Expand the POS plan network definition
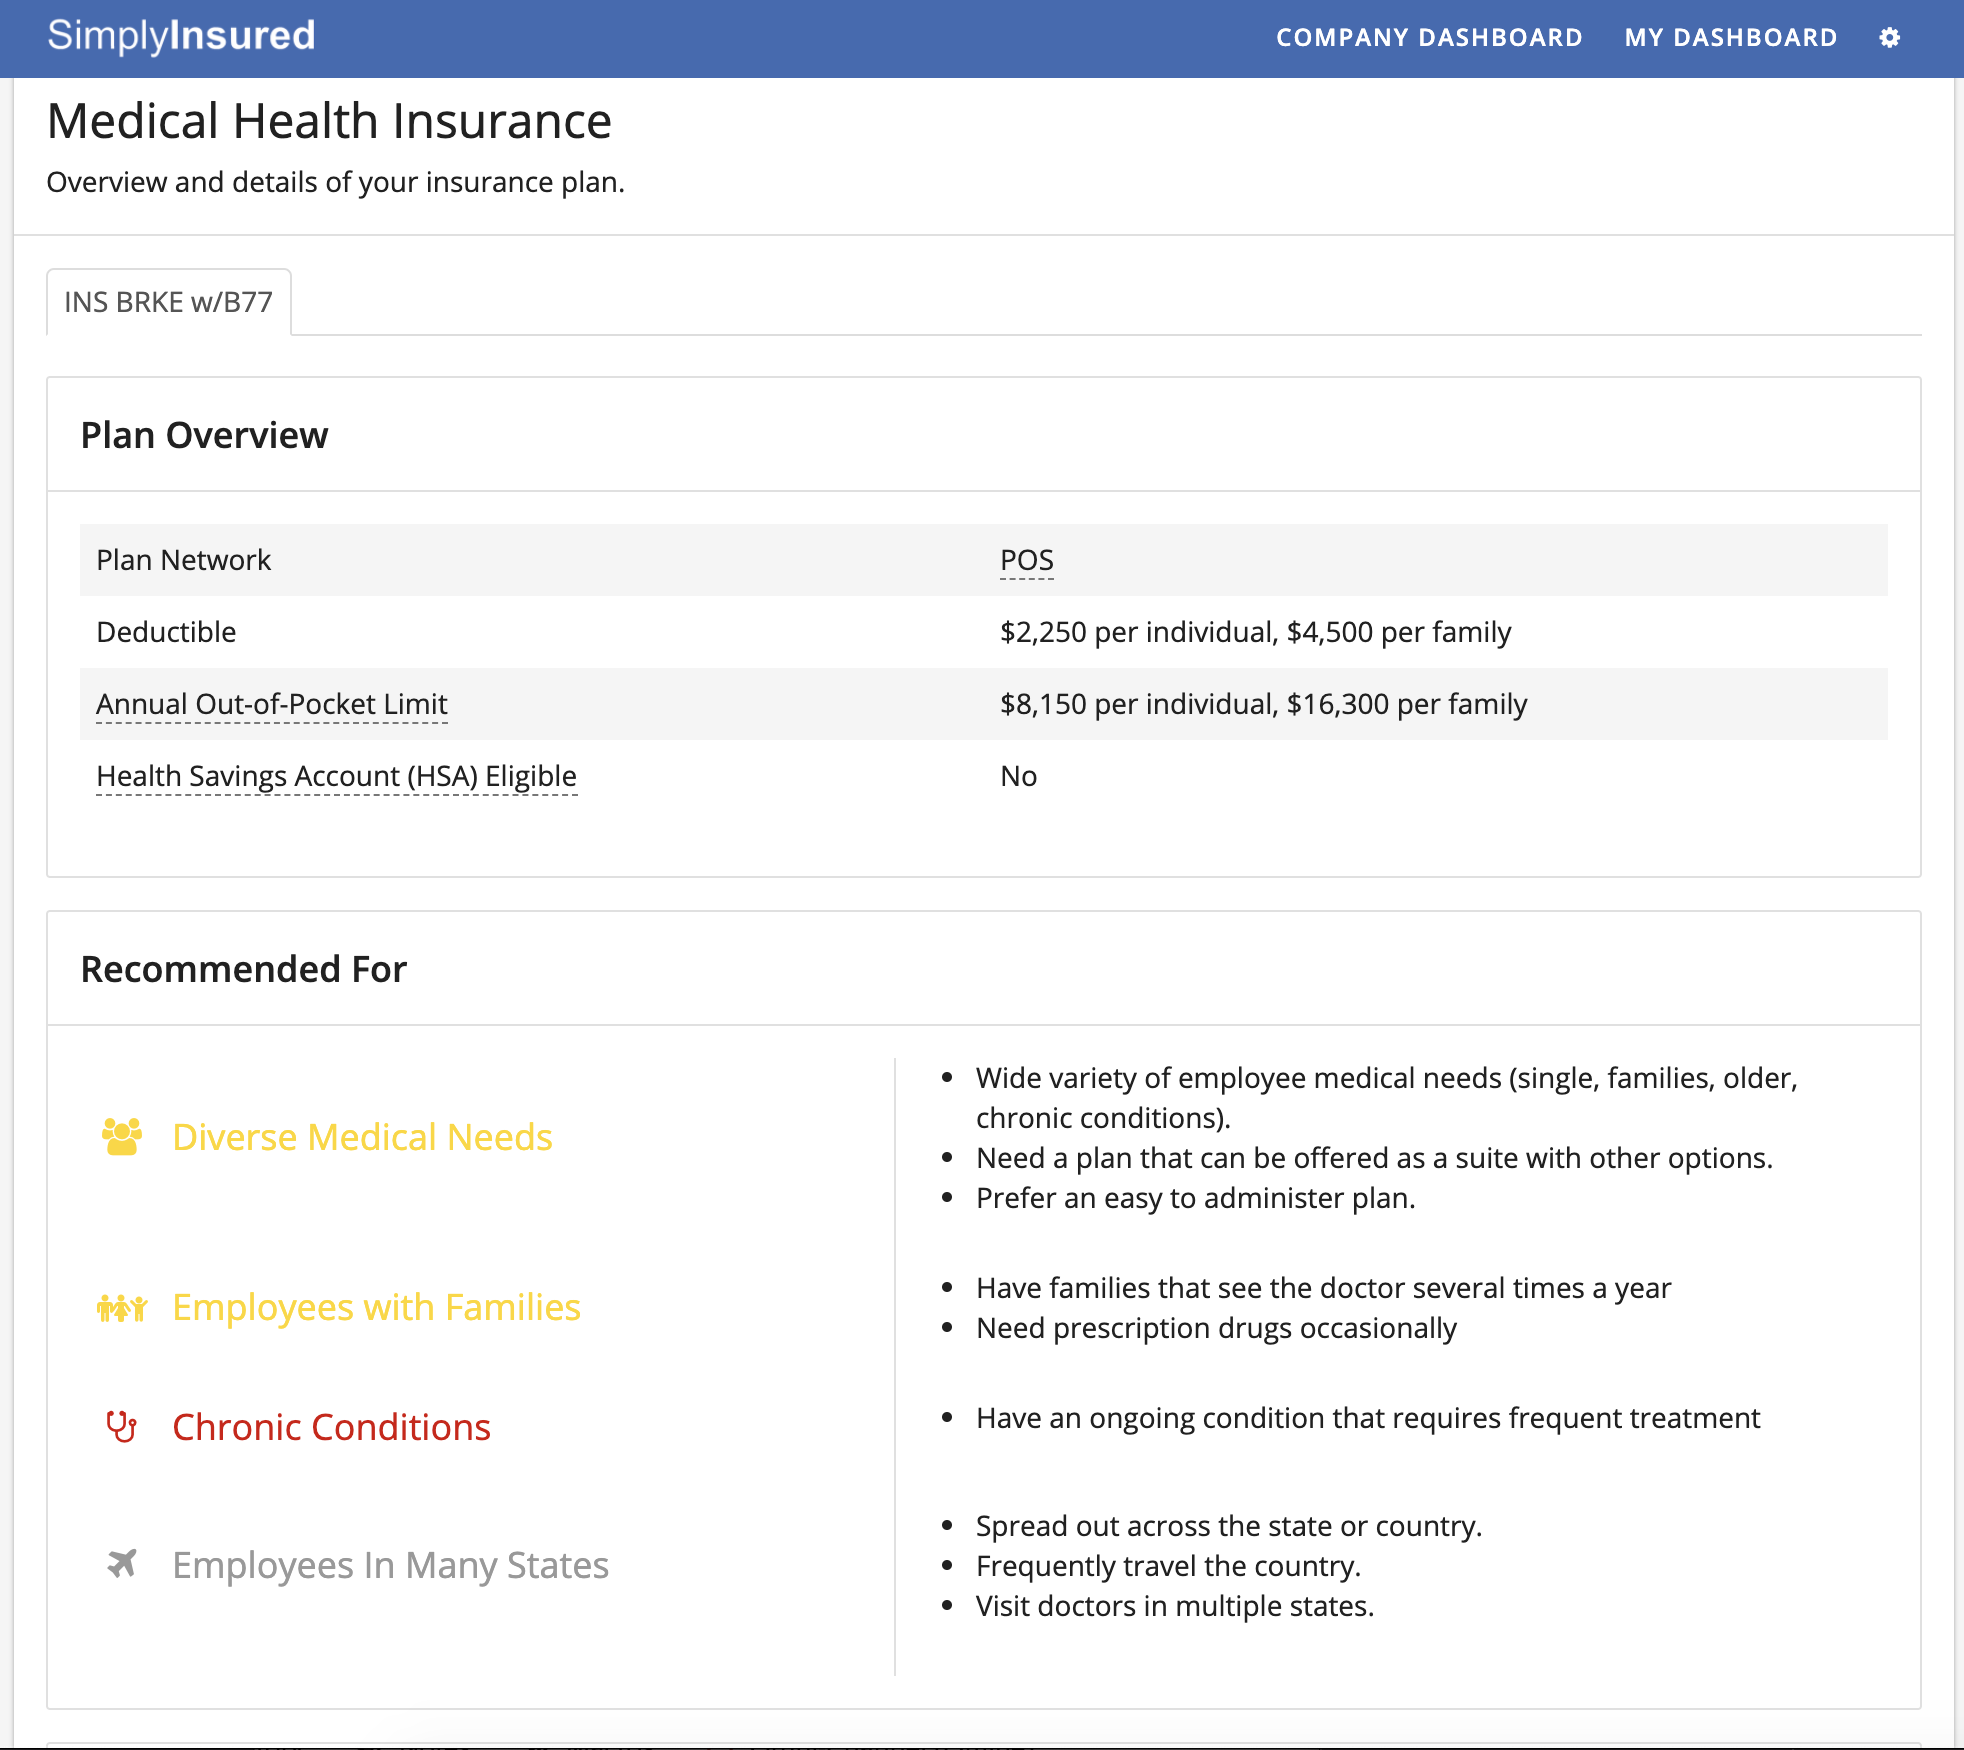This screenshot has height=1750, width=1964. coord(1025,559)
